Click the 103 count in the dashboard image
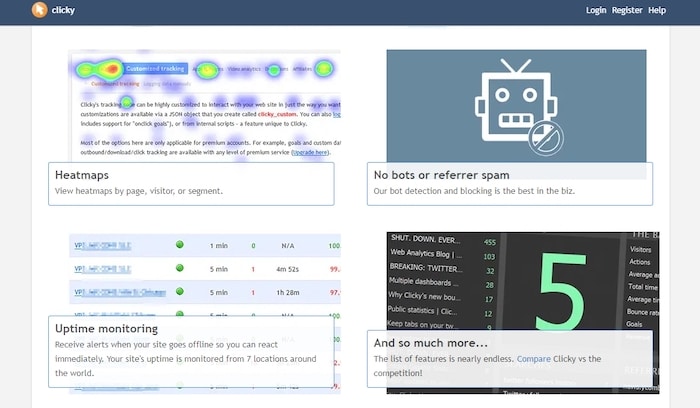Screen dimensions: 700x408 (489, 257)
